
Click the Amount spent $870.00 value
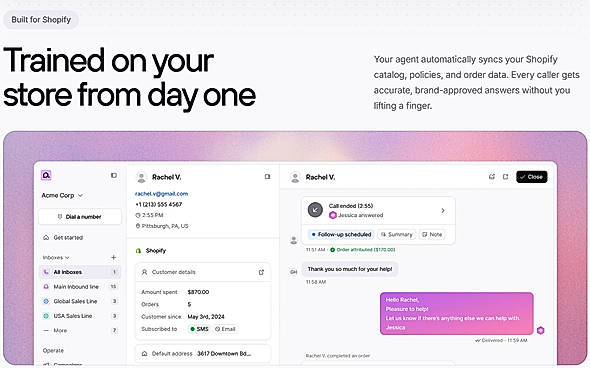click(198, 292)
